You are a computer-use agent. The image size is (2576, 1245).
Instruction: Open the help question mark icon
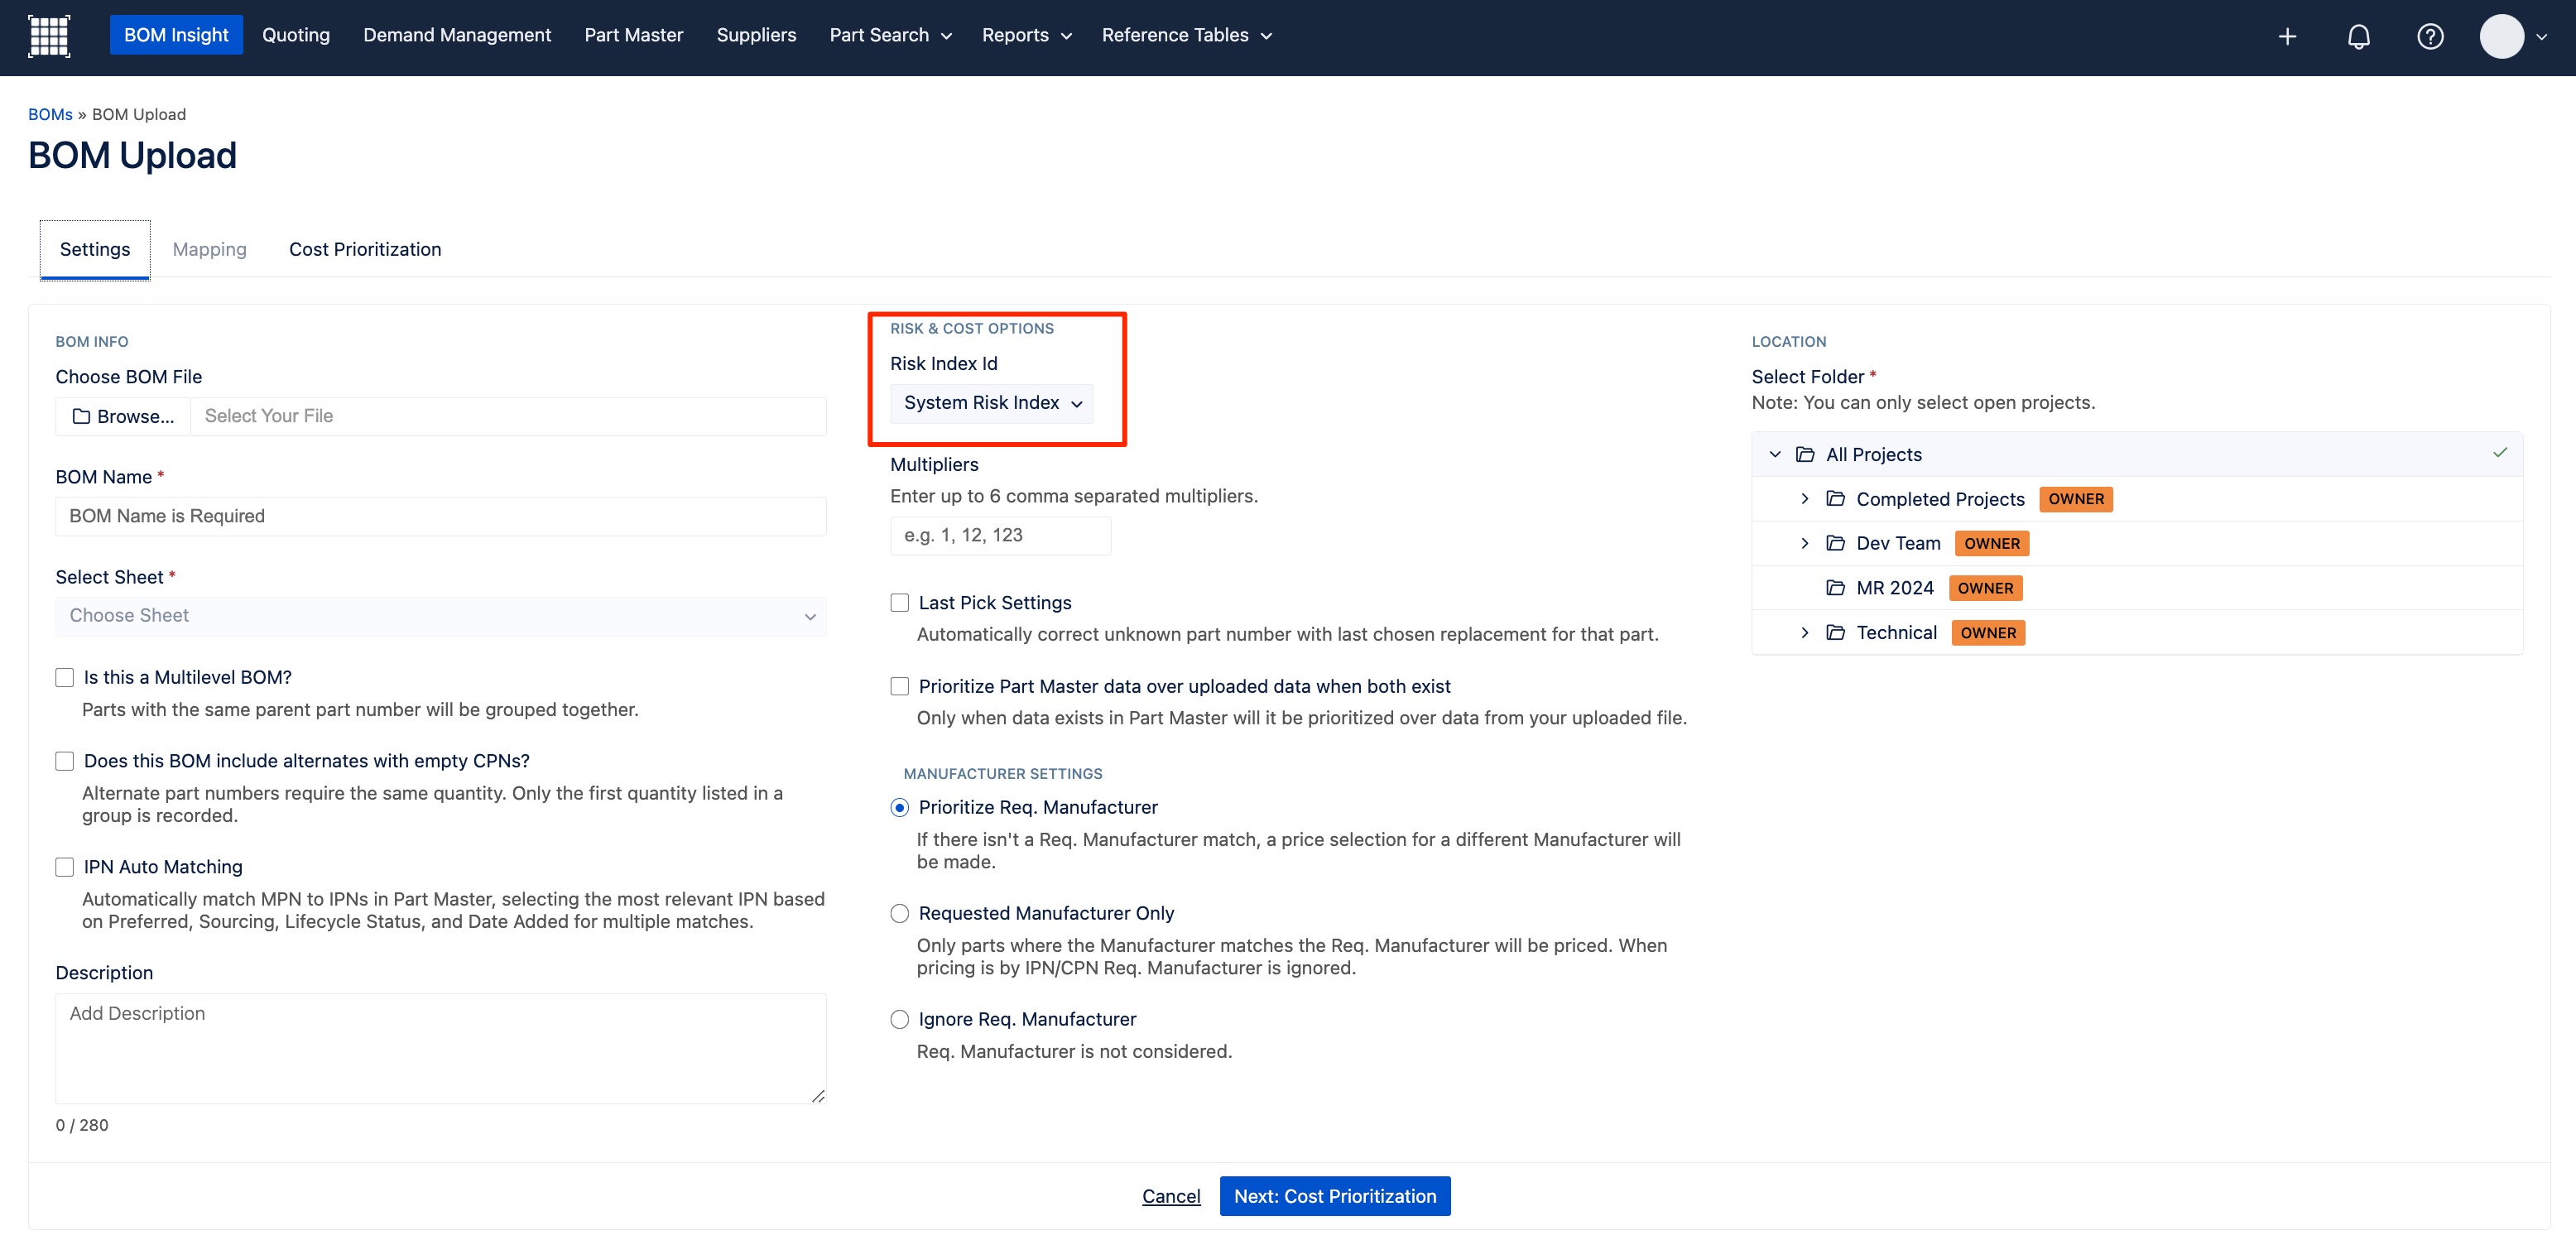click(2430, 37)
